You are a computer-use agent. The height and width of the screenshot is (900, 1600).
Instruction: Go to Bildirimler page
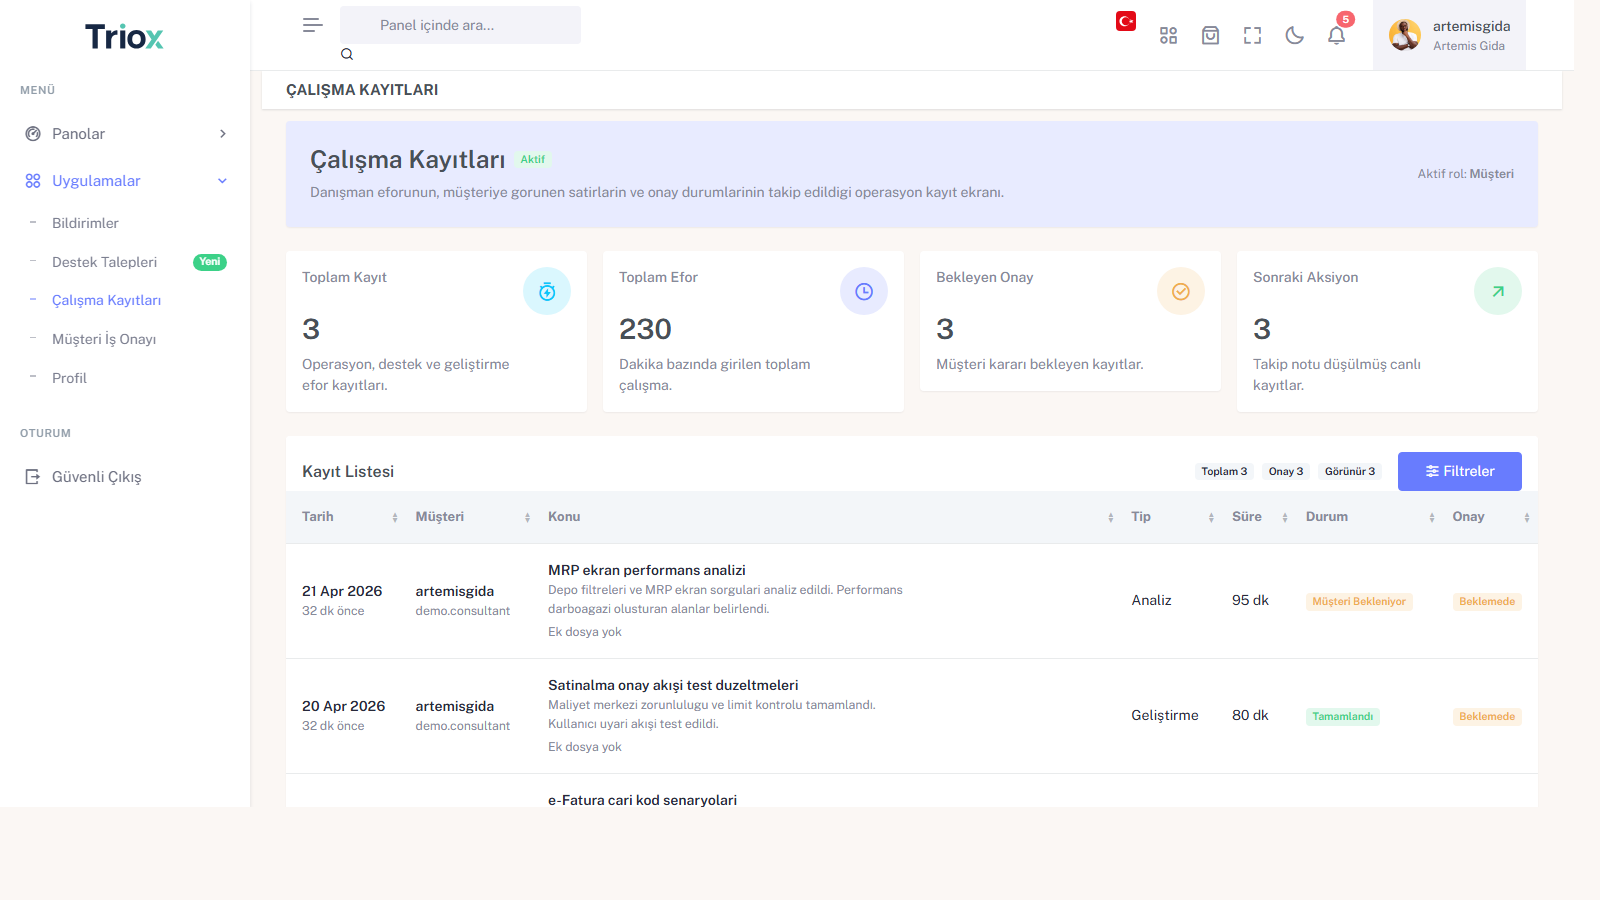tap(85, 223)
